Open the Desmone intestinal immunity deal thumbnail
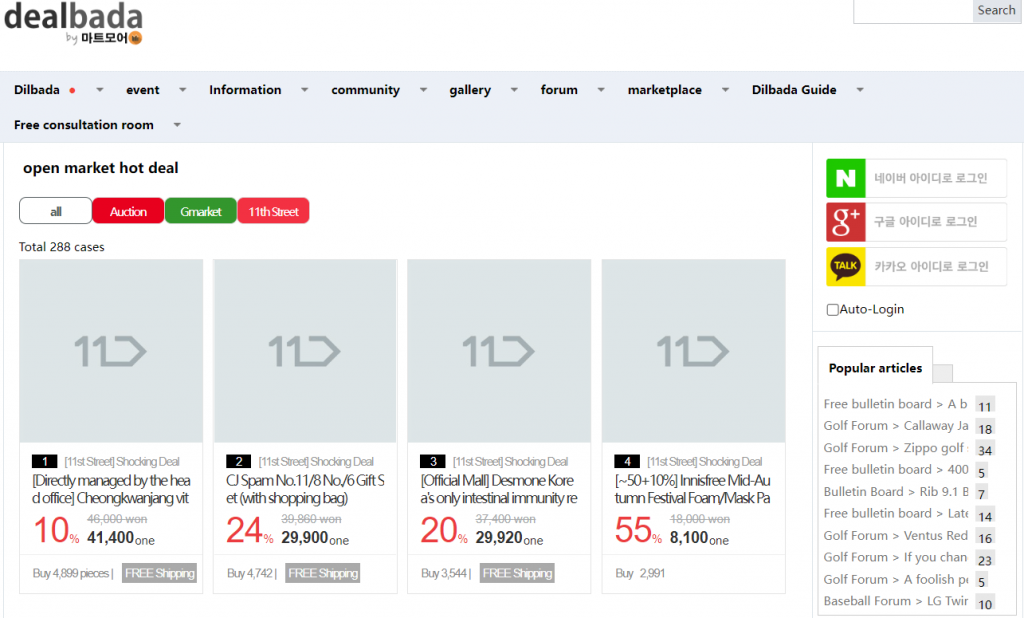Viewport: 1024px width, 618px height. coord(499,351)
